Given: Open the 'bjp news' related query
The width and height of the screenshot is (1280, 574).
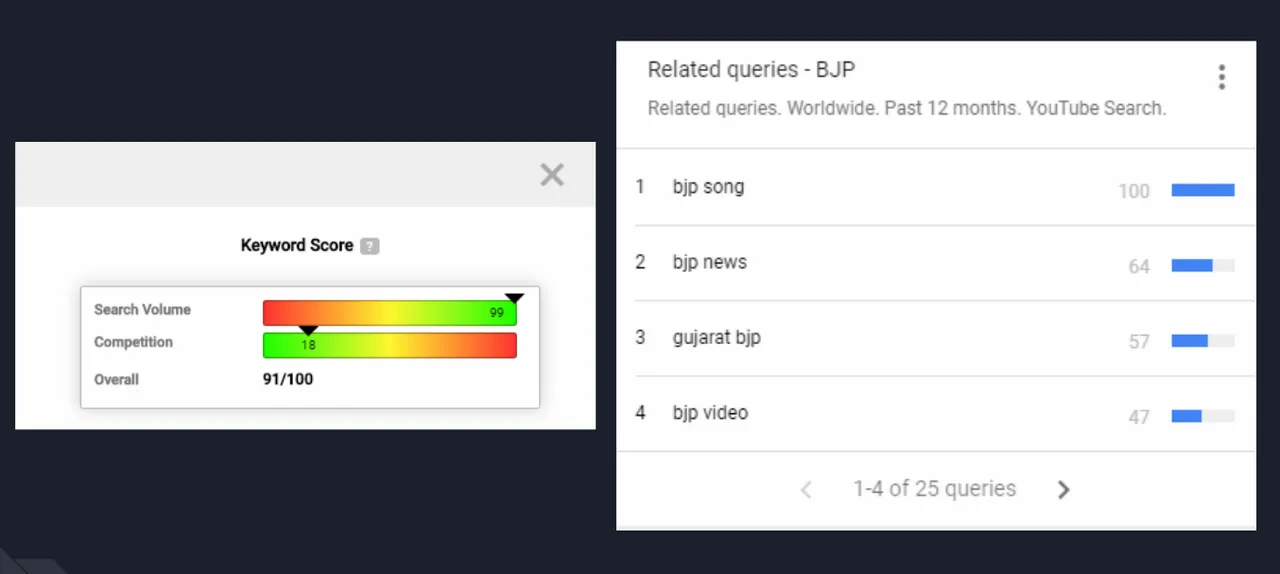Looking at the screenshot, I should point(710,262).
